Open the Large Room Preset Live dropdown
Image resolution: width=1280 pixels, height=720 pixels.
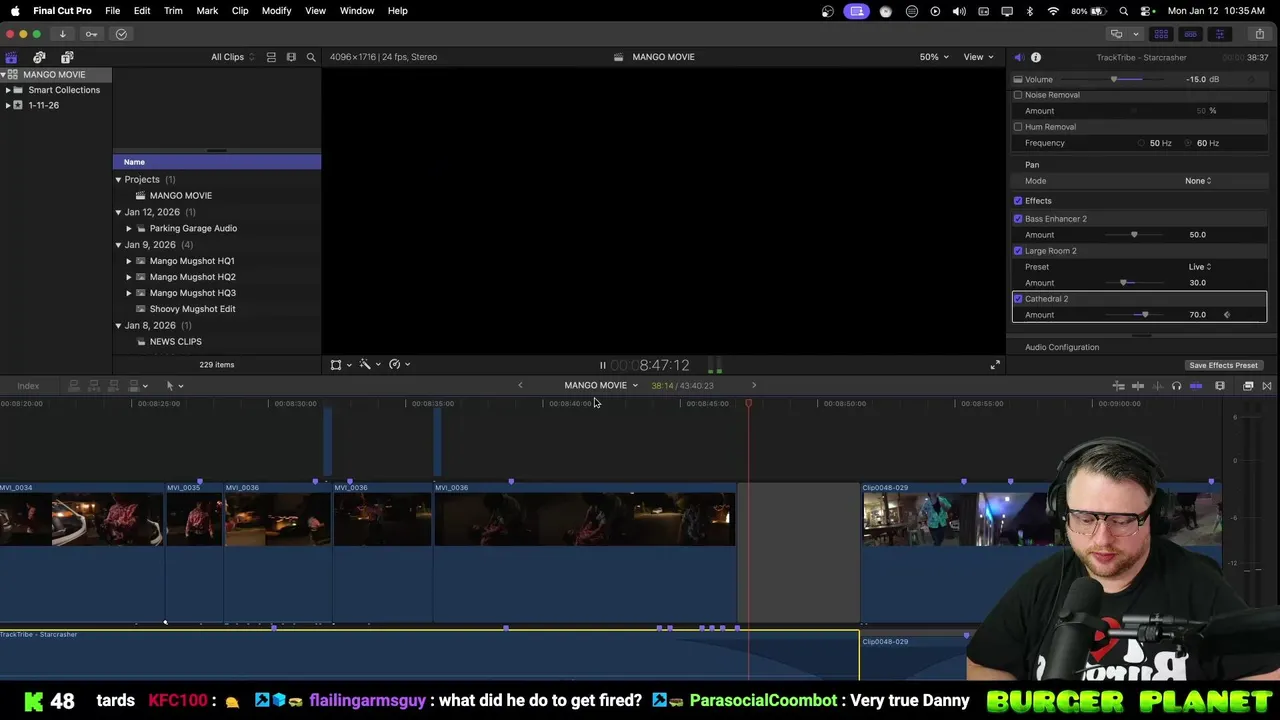click(x=1200, y=267)
